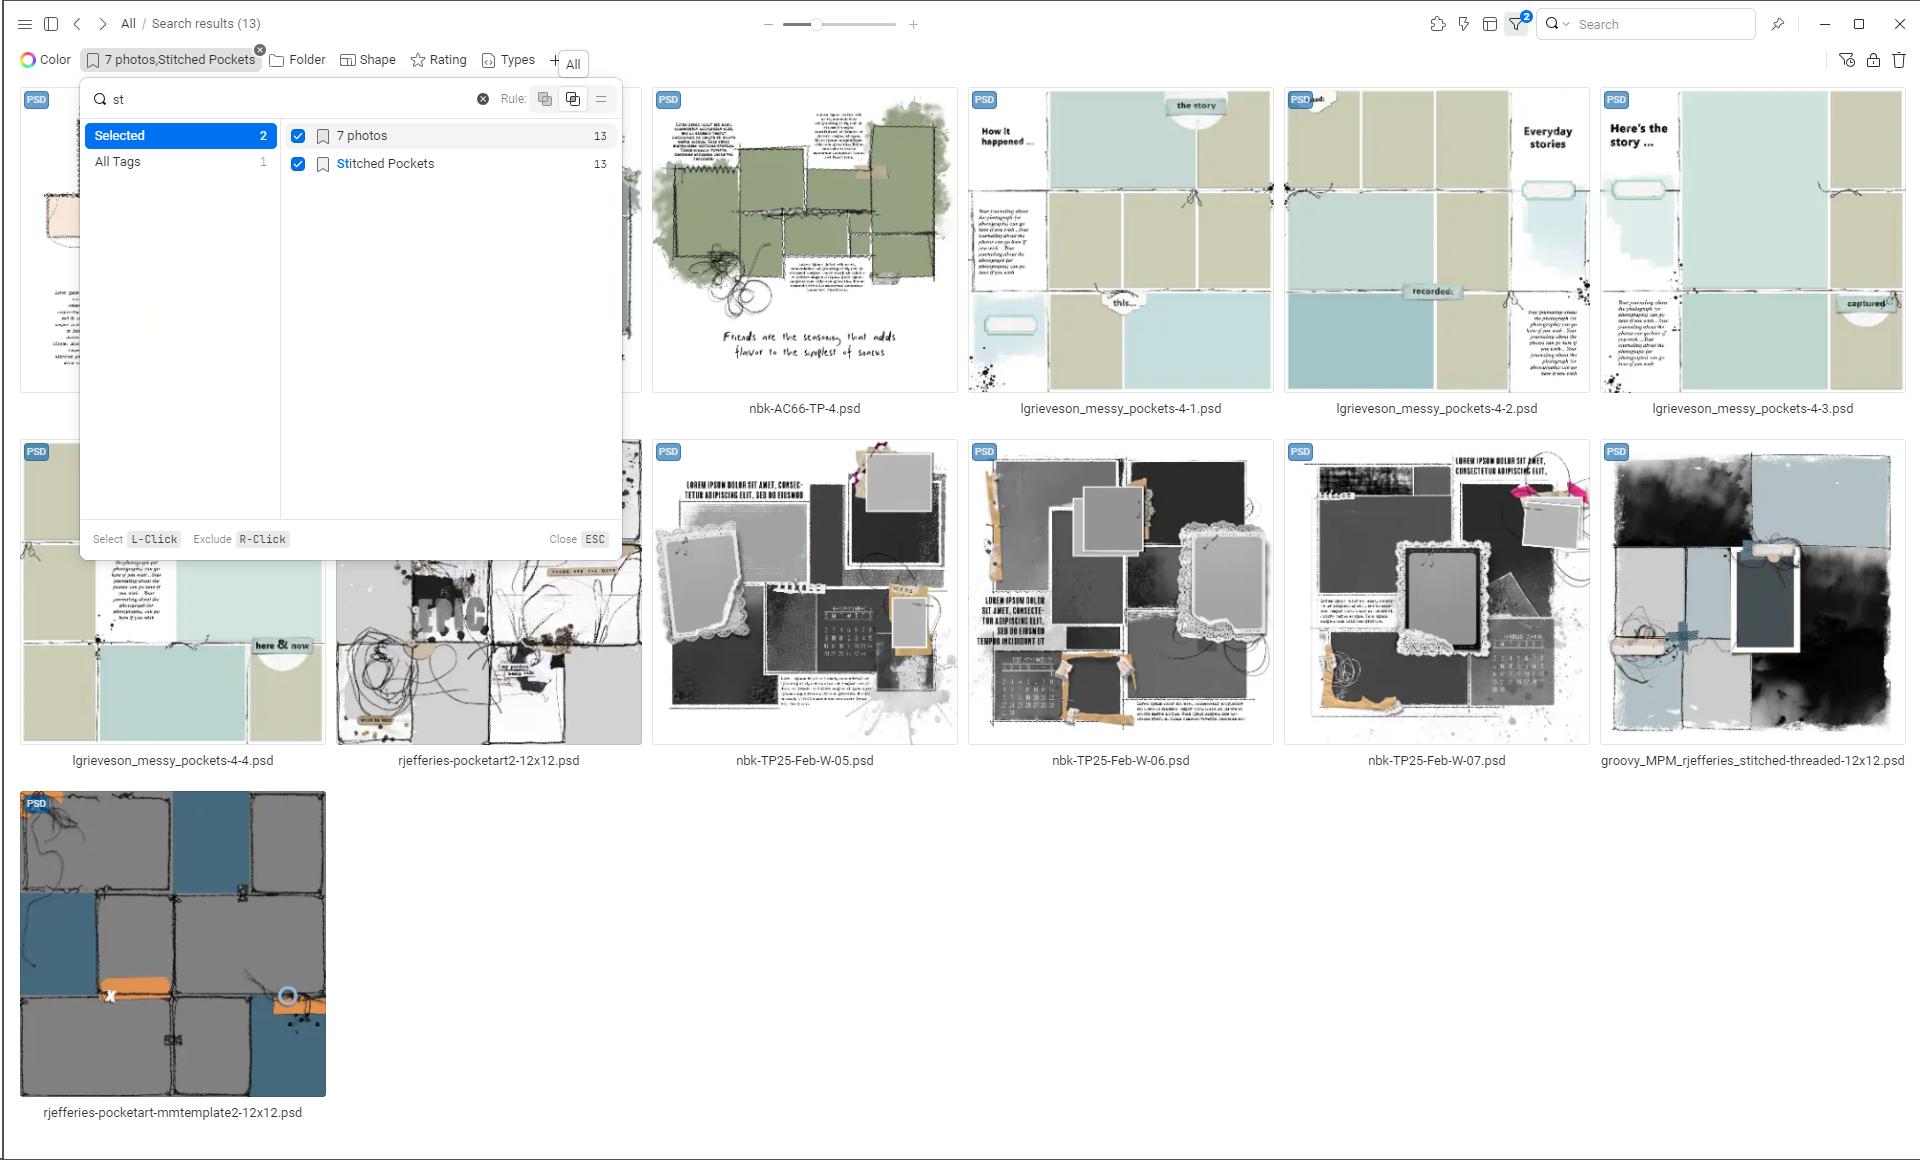
Task: Toggle the sidebar panel icon
Action: click(x=51, y=24)
